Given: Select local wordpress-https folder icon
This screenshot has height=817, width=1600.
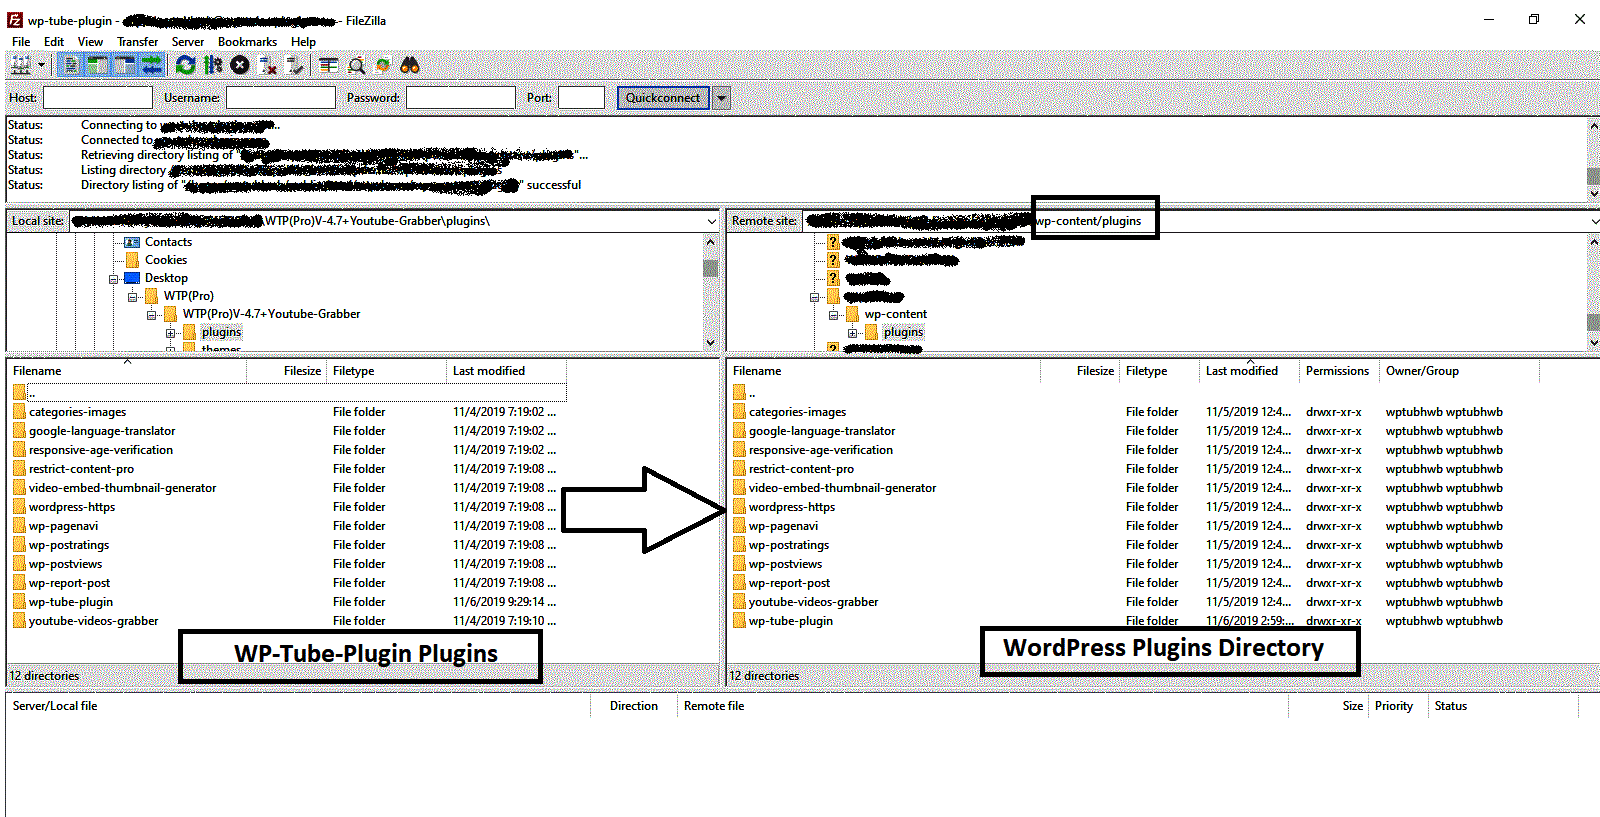Looking at the screenshot, I should [20, 507].
